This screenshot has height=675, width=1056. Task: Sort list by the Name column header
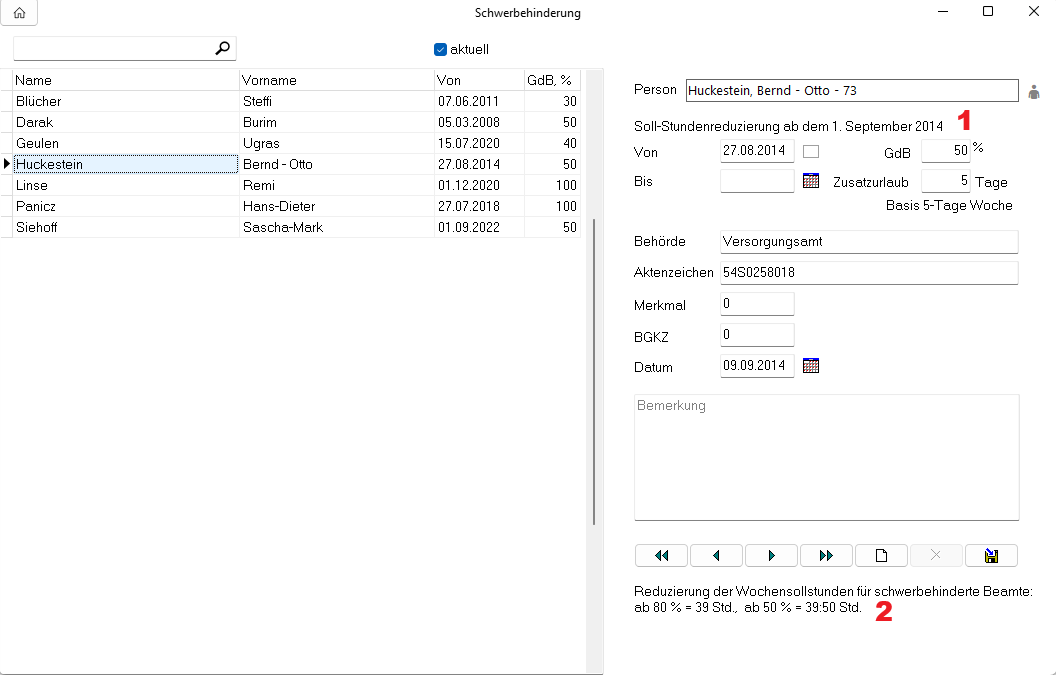click(126, 80)
